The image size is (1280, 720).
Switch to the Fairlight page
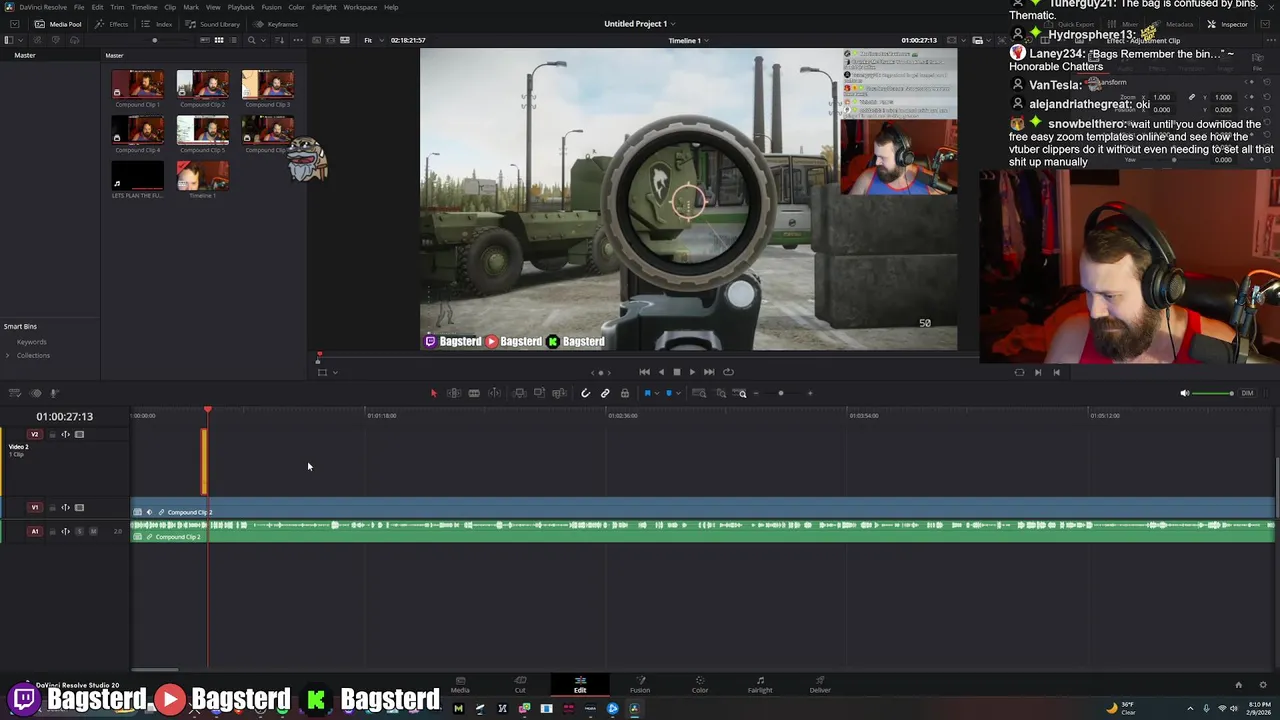point(760,684)
